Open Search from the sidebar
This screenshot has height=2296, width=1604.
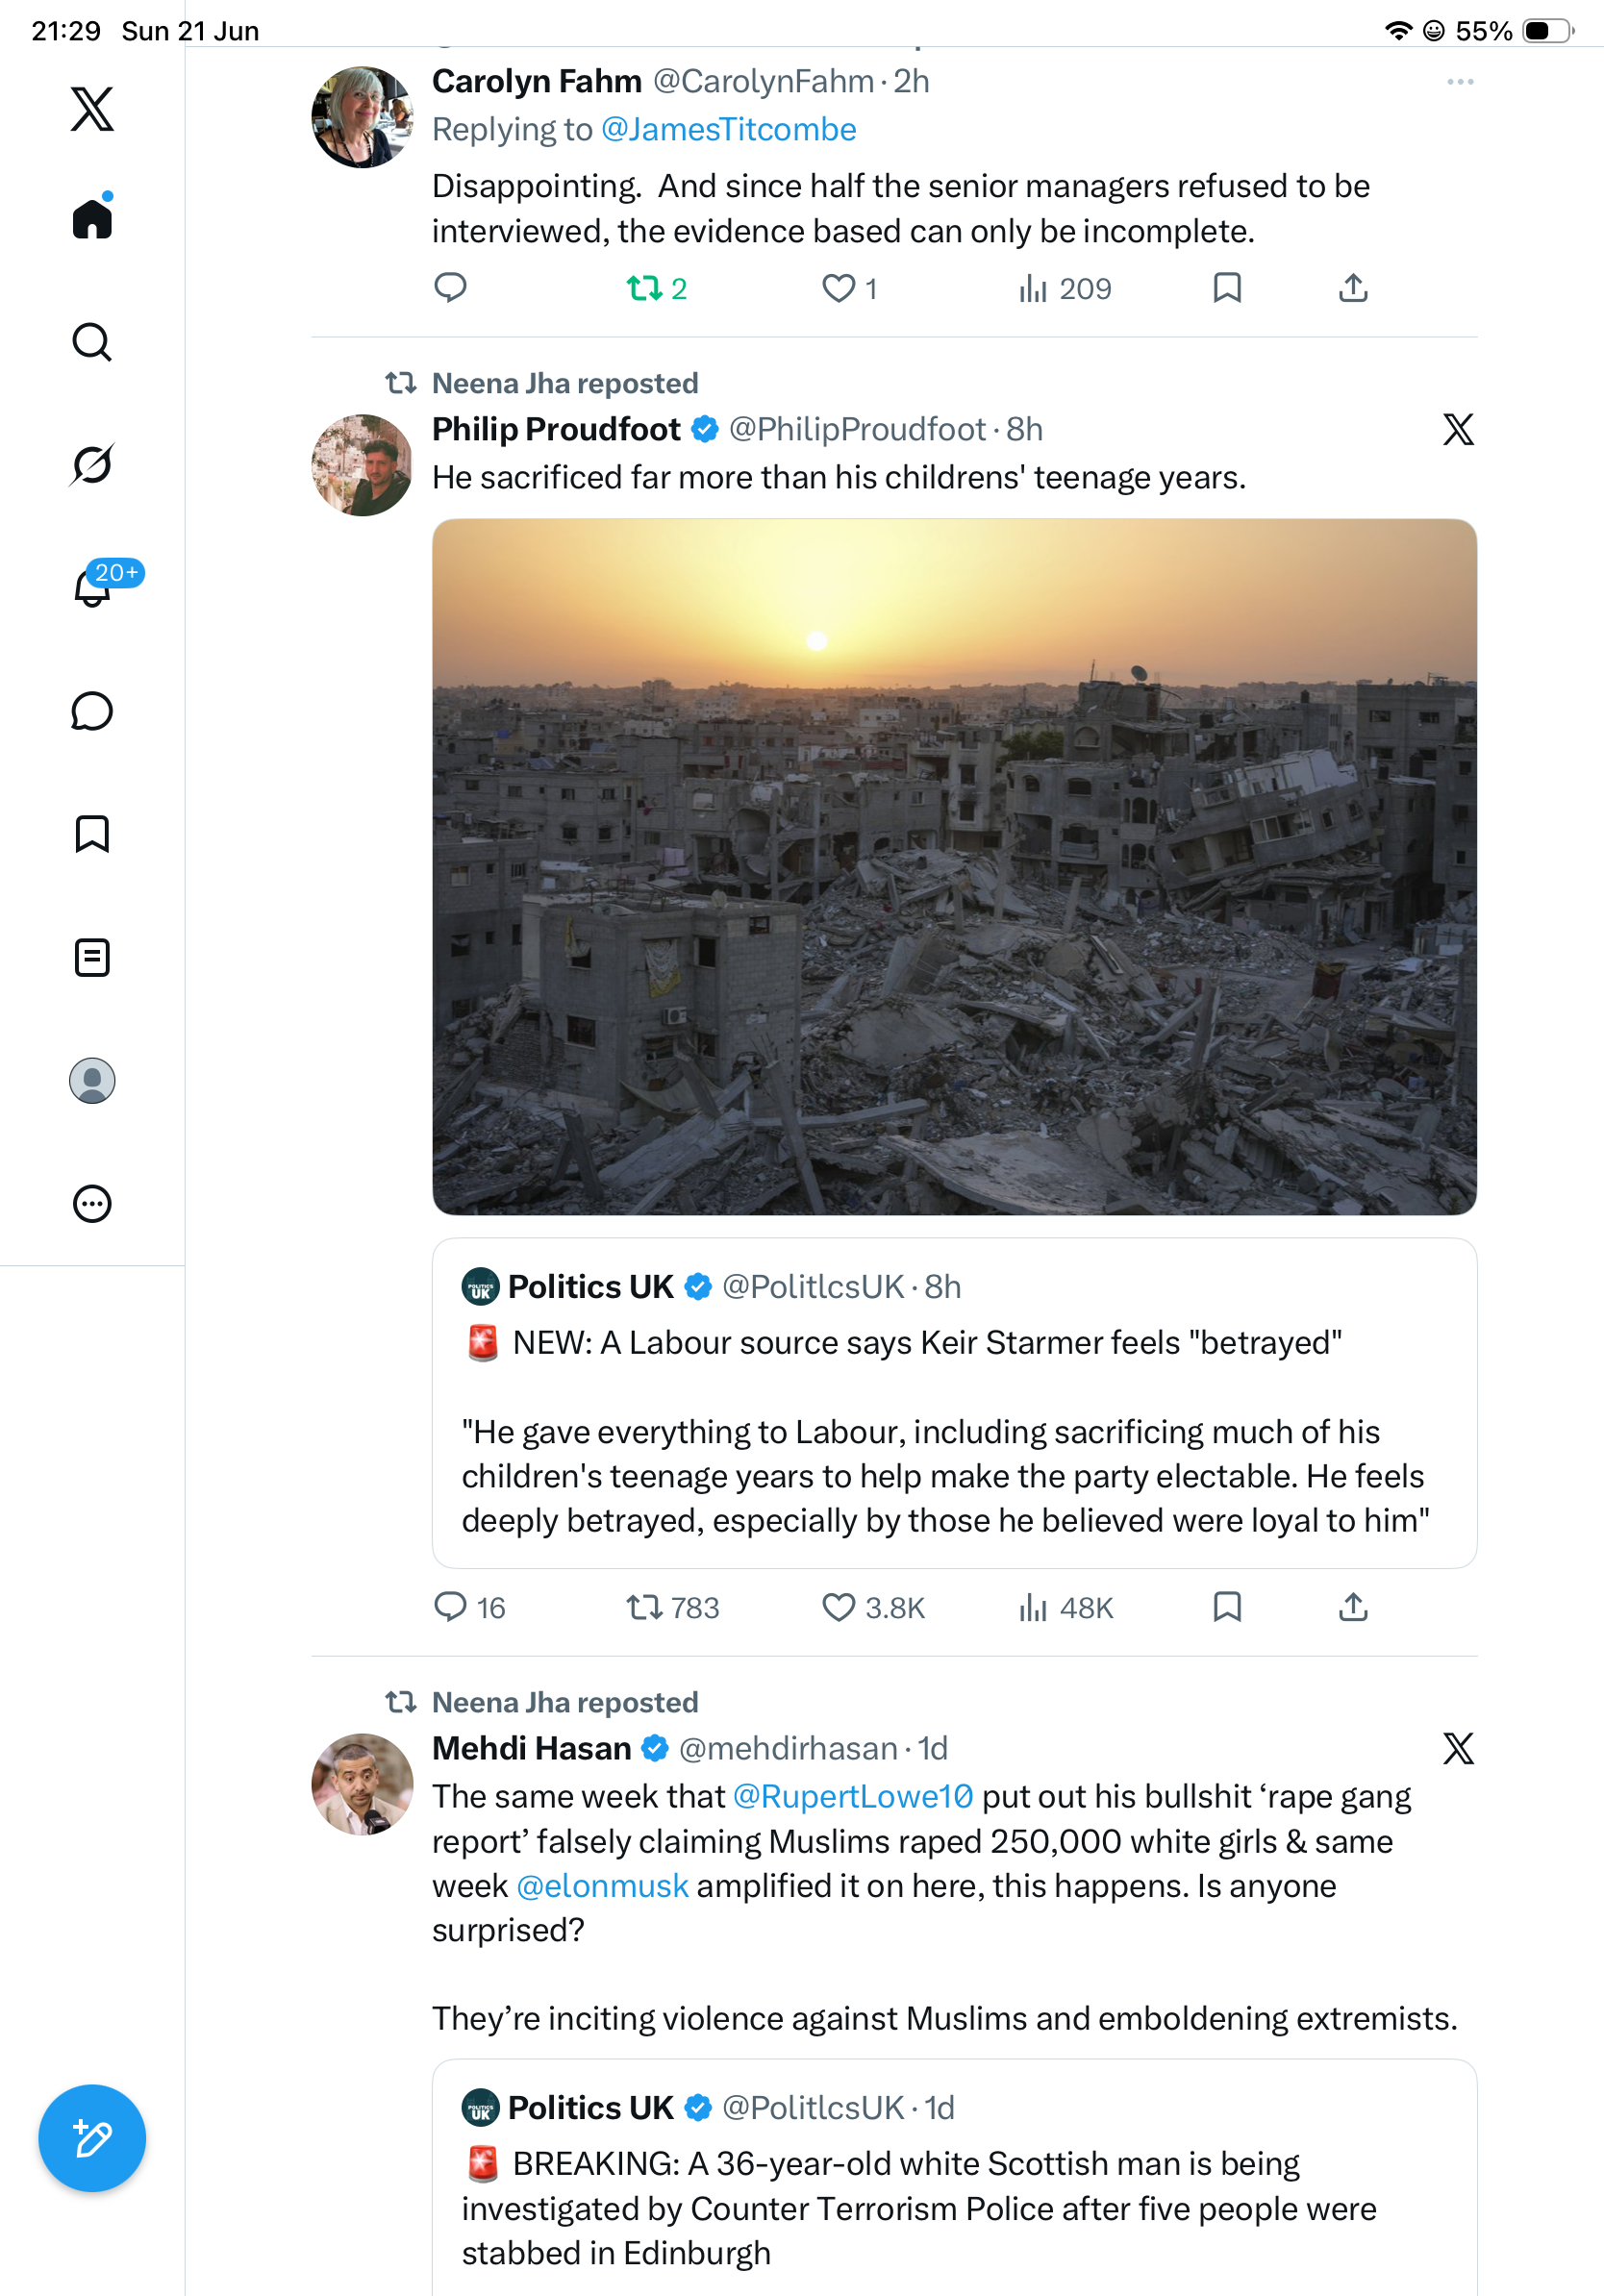click(92, 342)
